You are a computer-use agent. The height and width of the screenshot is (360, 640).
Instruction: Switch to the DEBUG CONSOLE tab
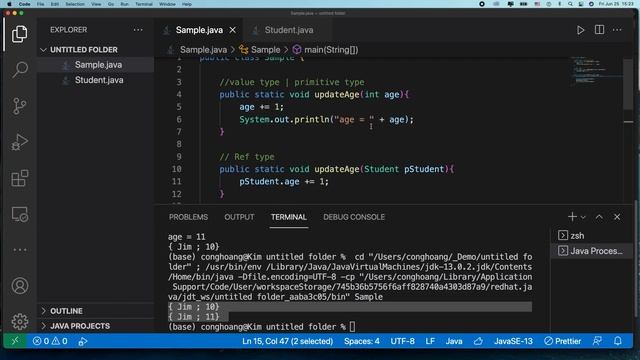click(354, 217)
